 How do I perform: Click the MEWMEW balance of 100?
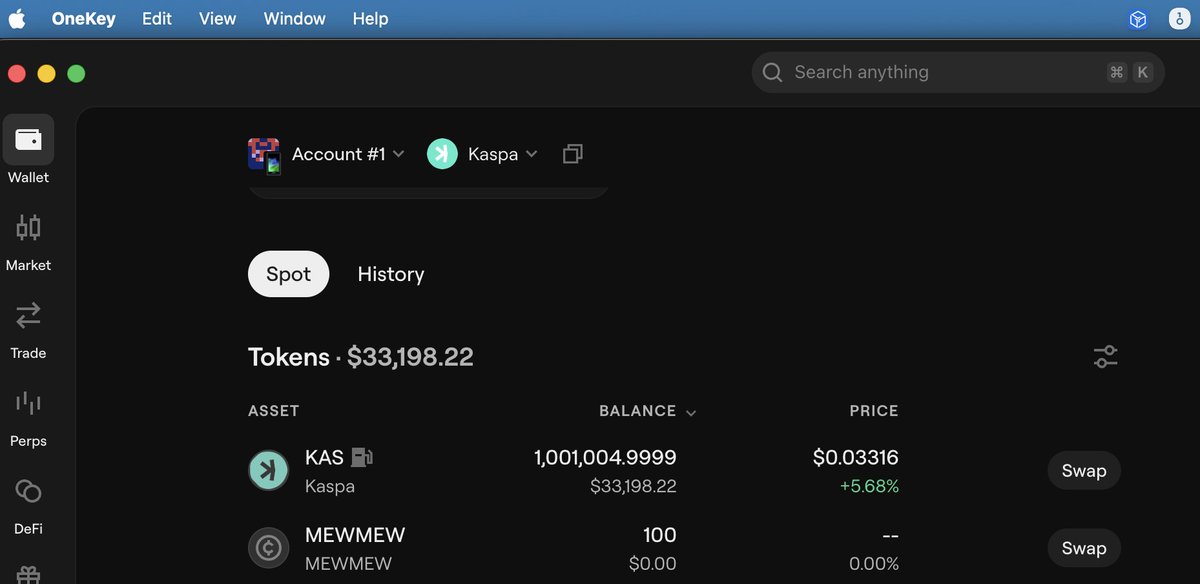tap(660, 535)
